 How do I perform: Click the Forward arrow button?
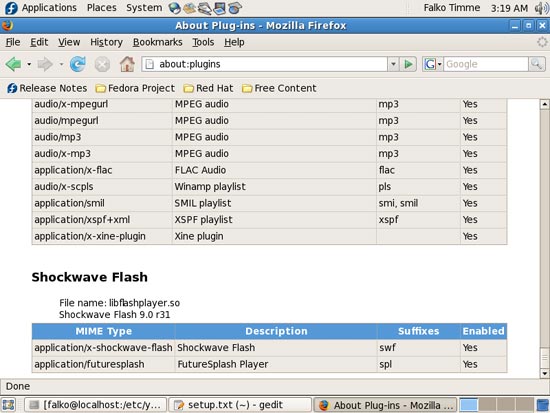click(x=45, y=64)
